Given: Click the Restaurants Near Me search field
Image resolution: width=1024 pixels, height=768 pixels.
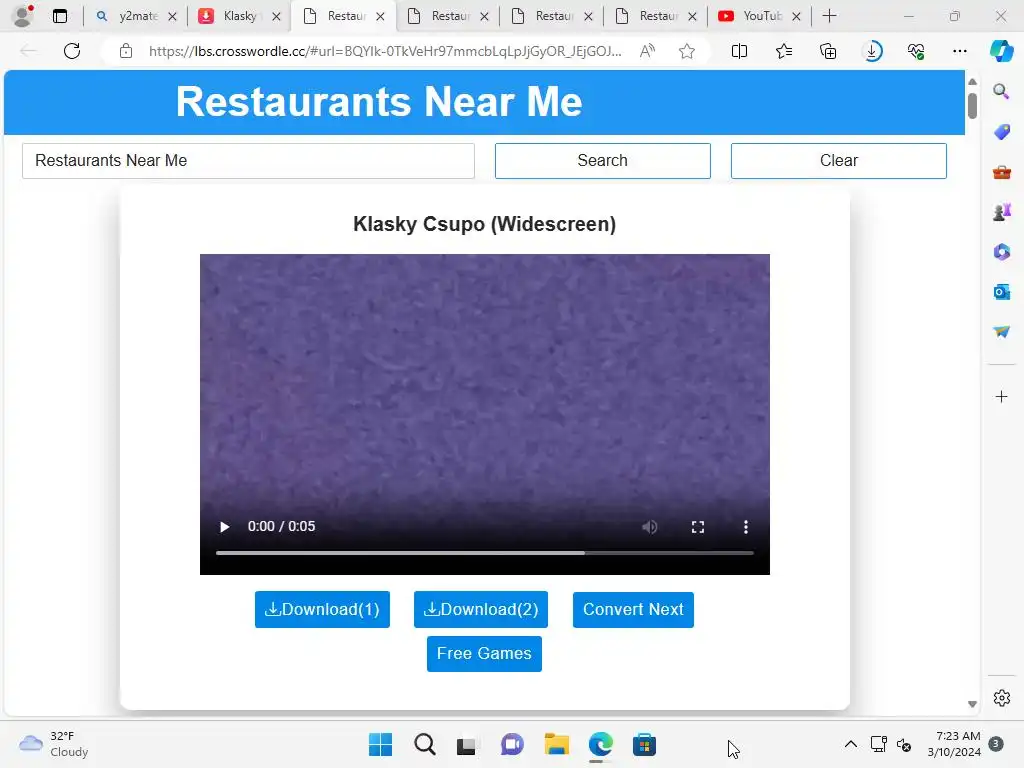Looking at the screenshot, I should (248, 161).
